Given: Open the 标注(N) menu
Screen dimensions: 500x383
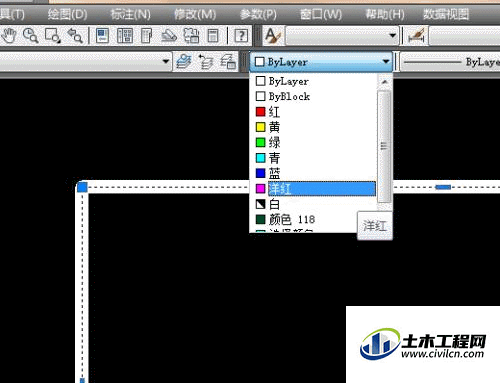Looking at the screenshot, I should click(130, 14).
